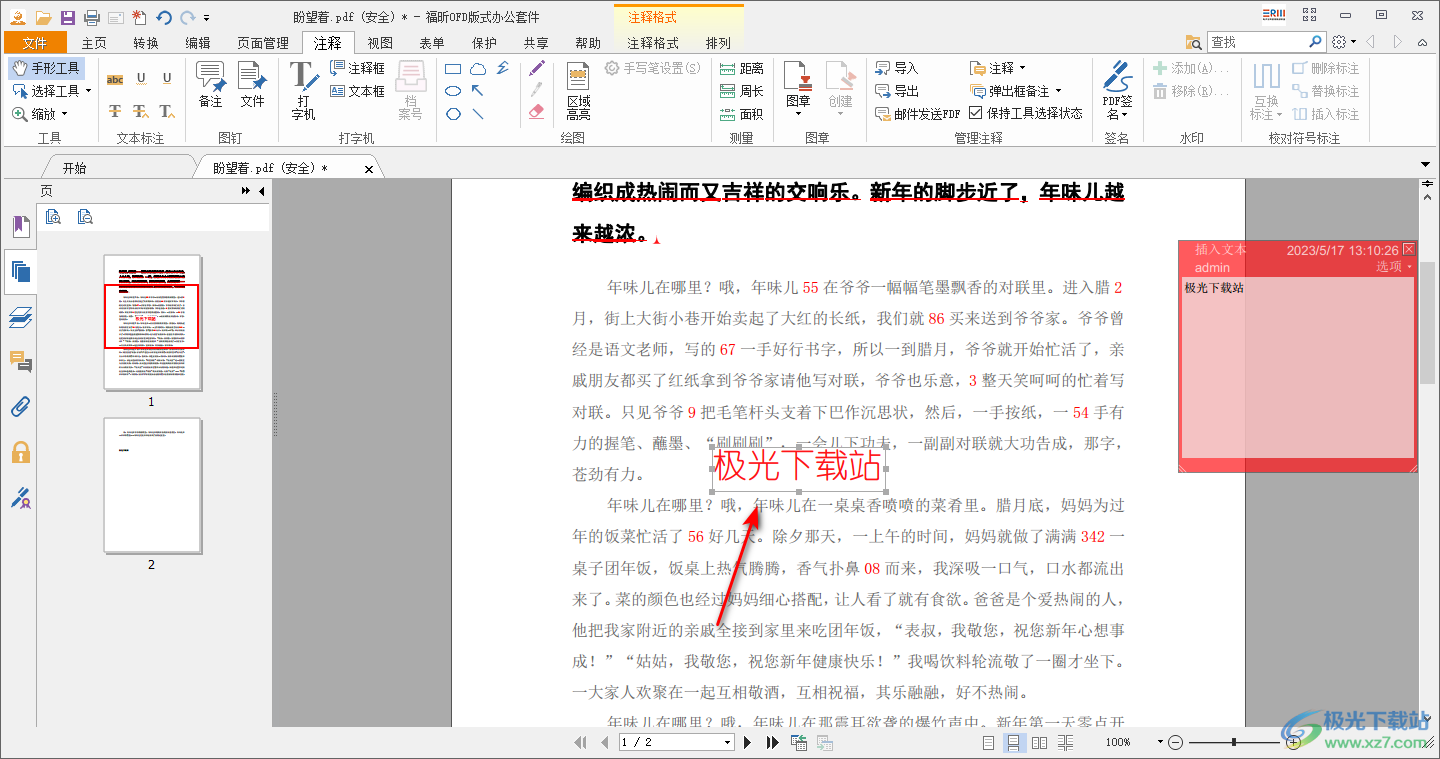Expand the 选择工具 dropdown
This screenshot has height=759, width=1440.
coord(88,91)
